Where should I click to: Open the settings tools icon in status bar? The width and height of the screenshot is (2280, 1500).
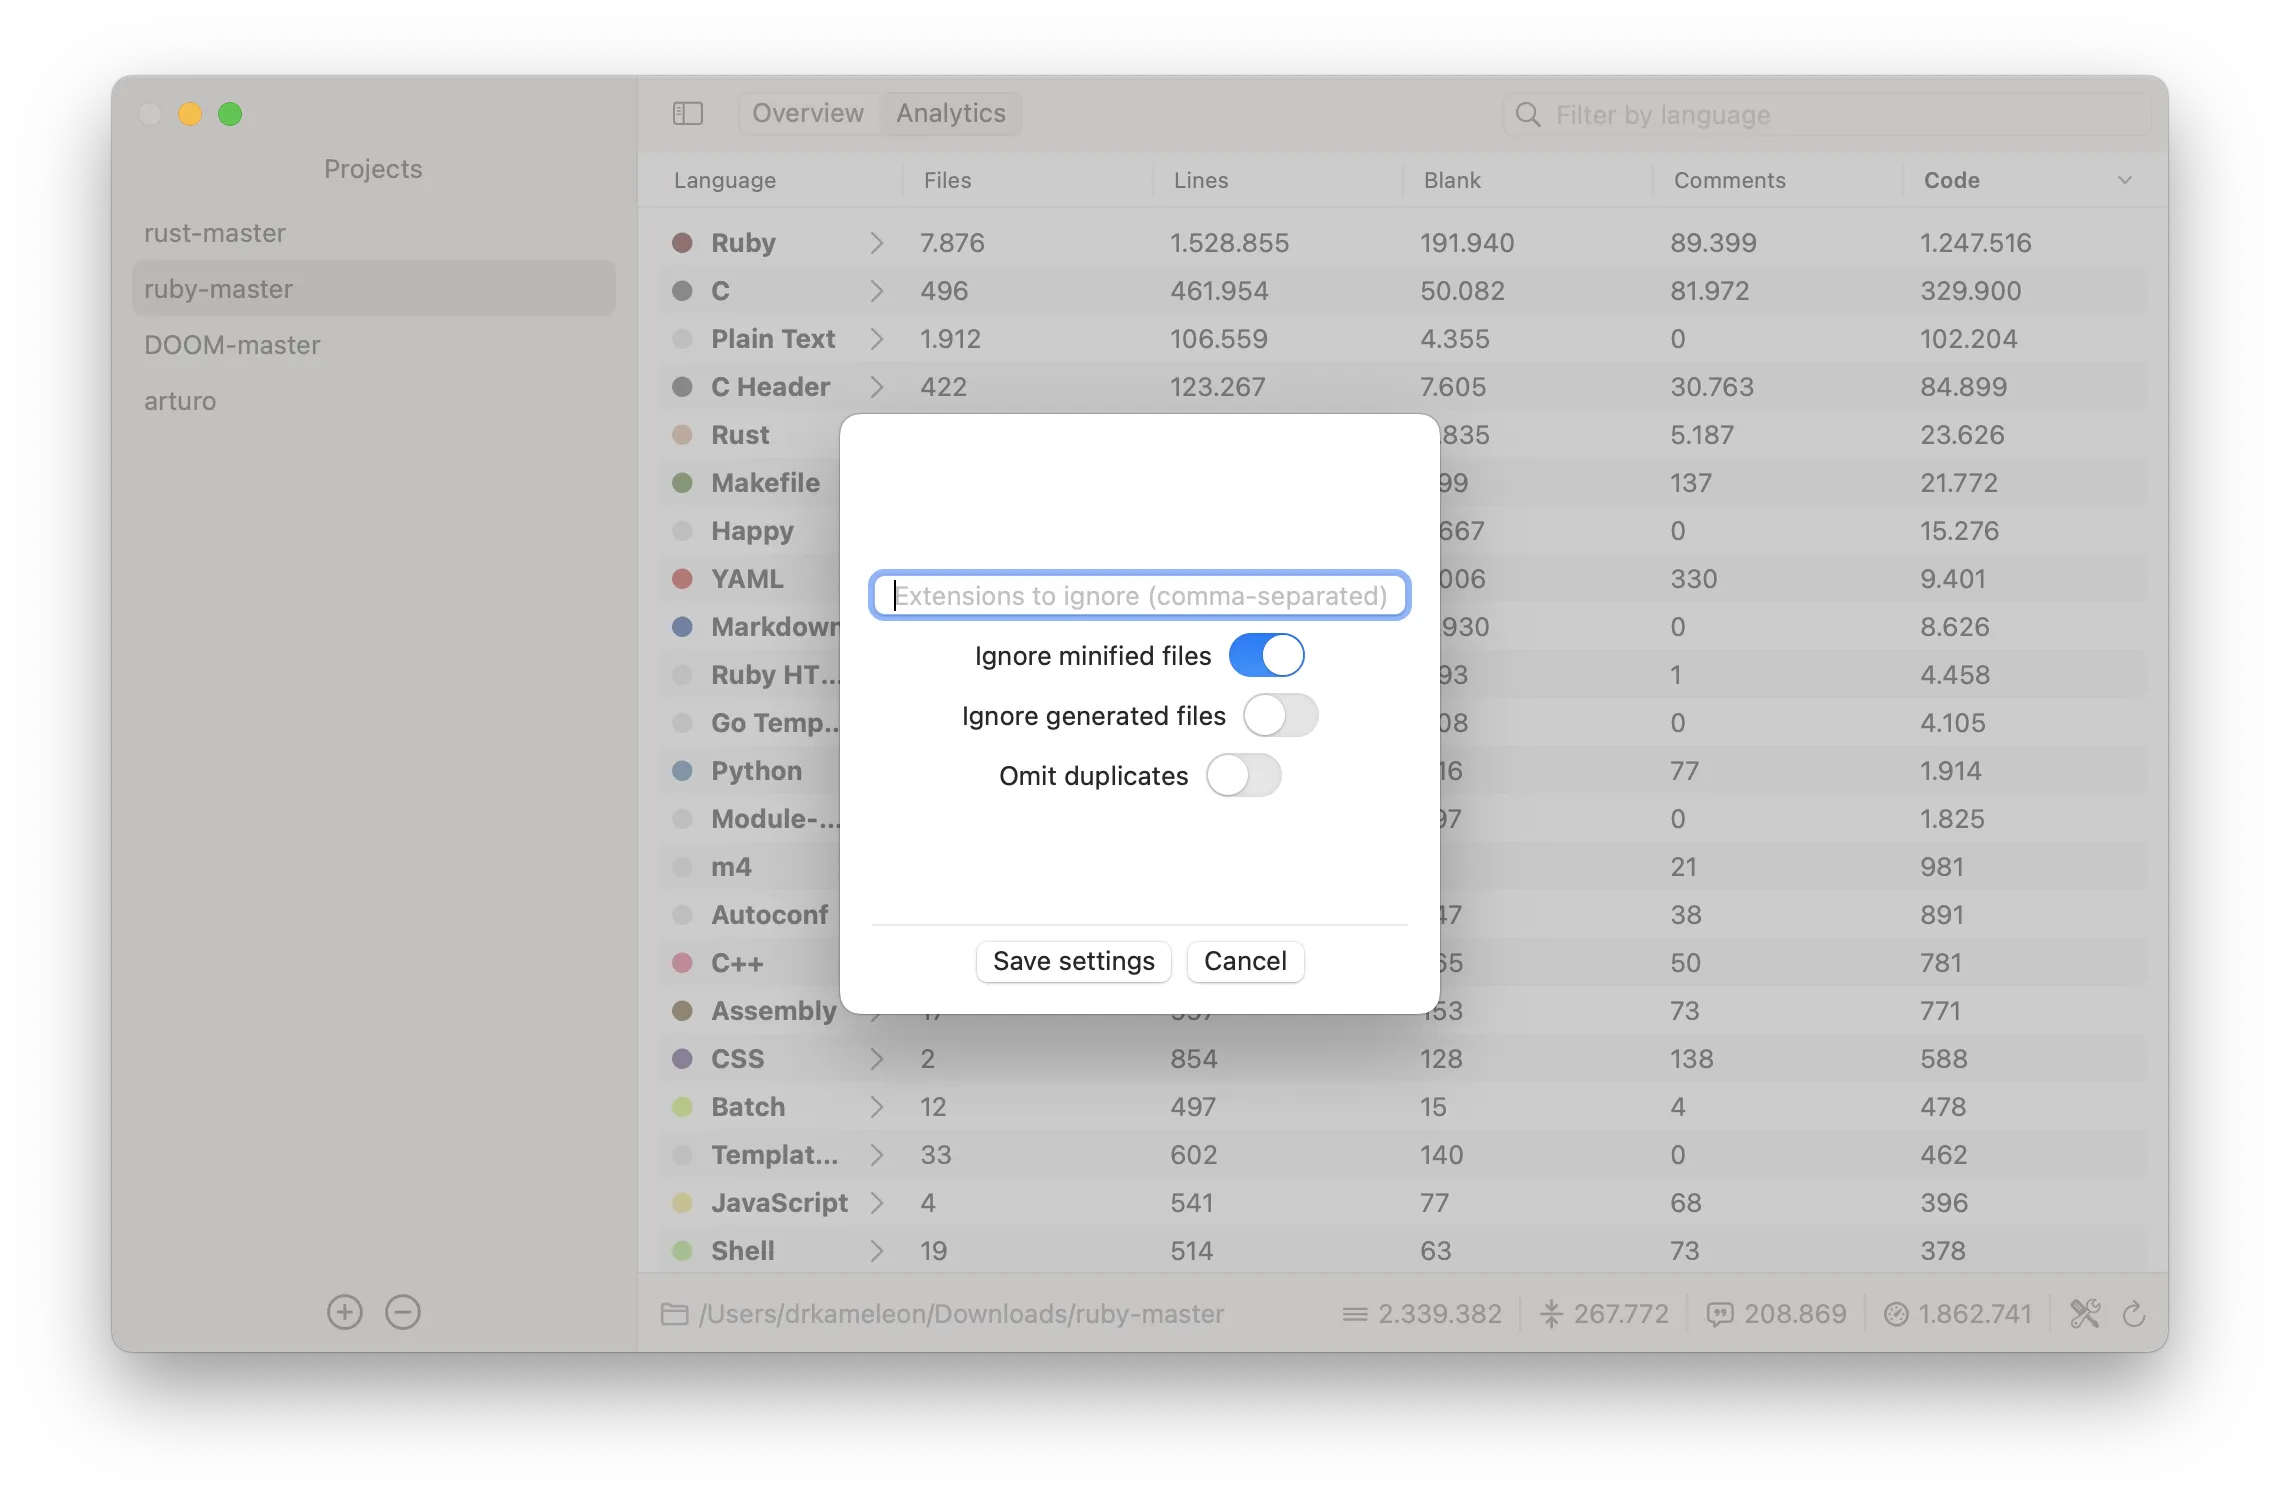point(2085,1314)
